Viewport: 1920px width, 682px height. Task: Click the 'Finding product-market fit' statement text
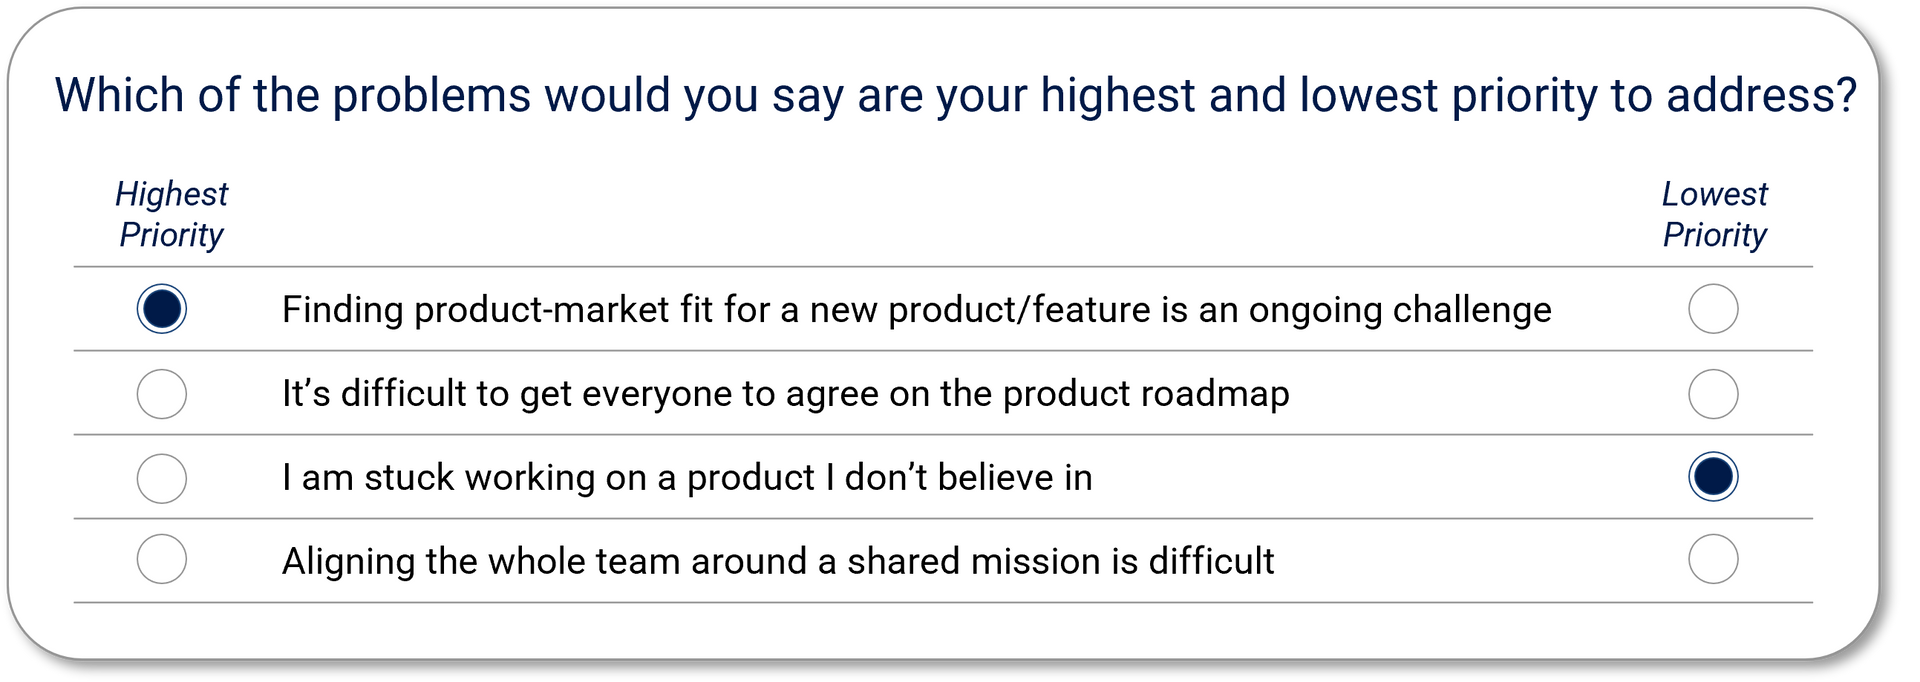pos(916,310)
